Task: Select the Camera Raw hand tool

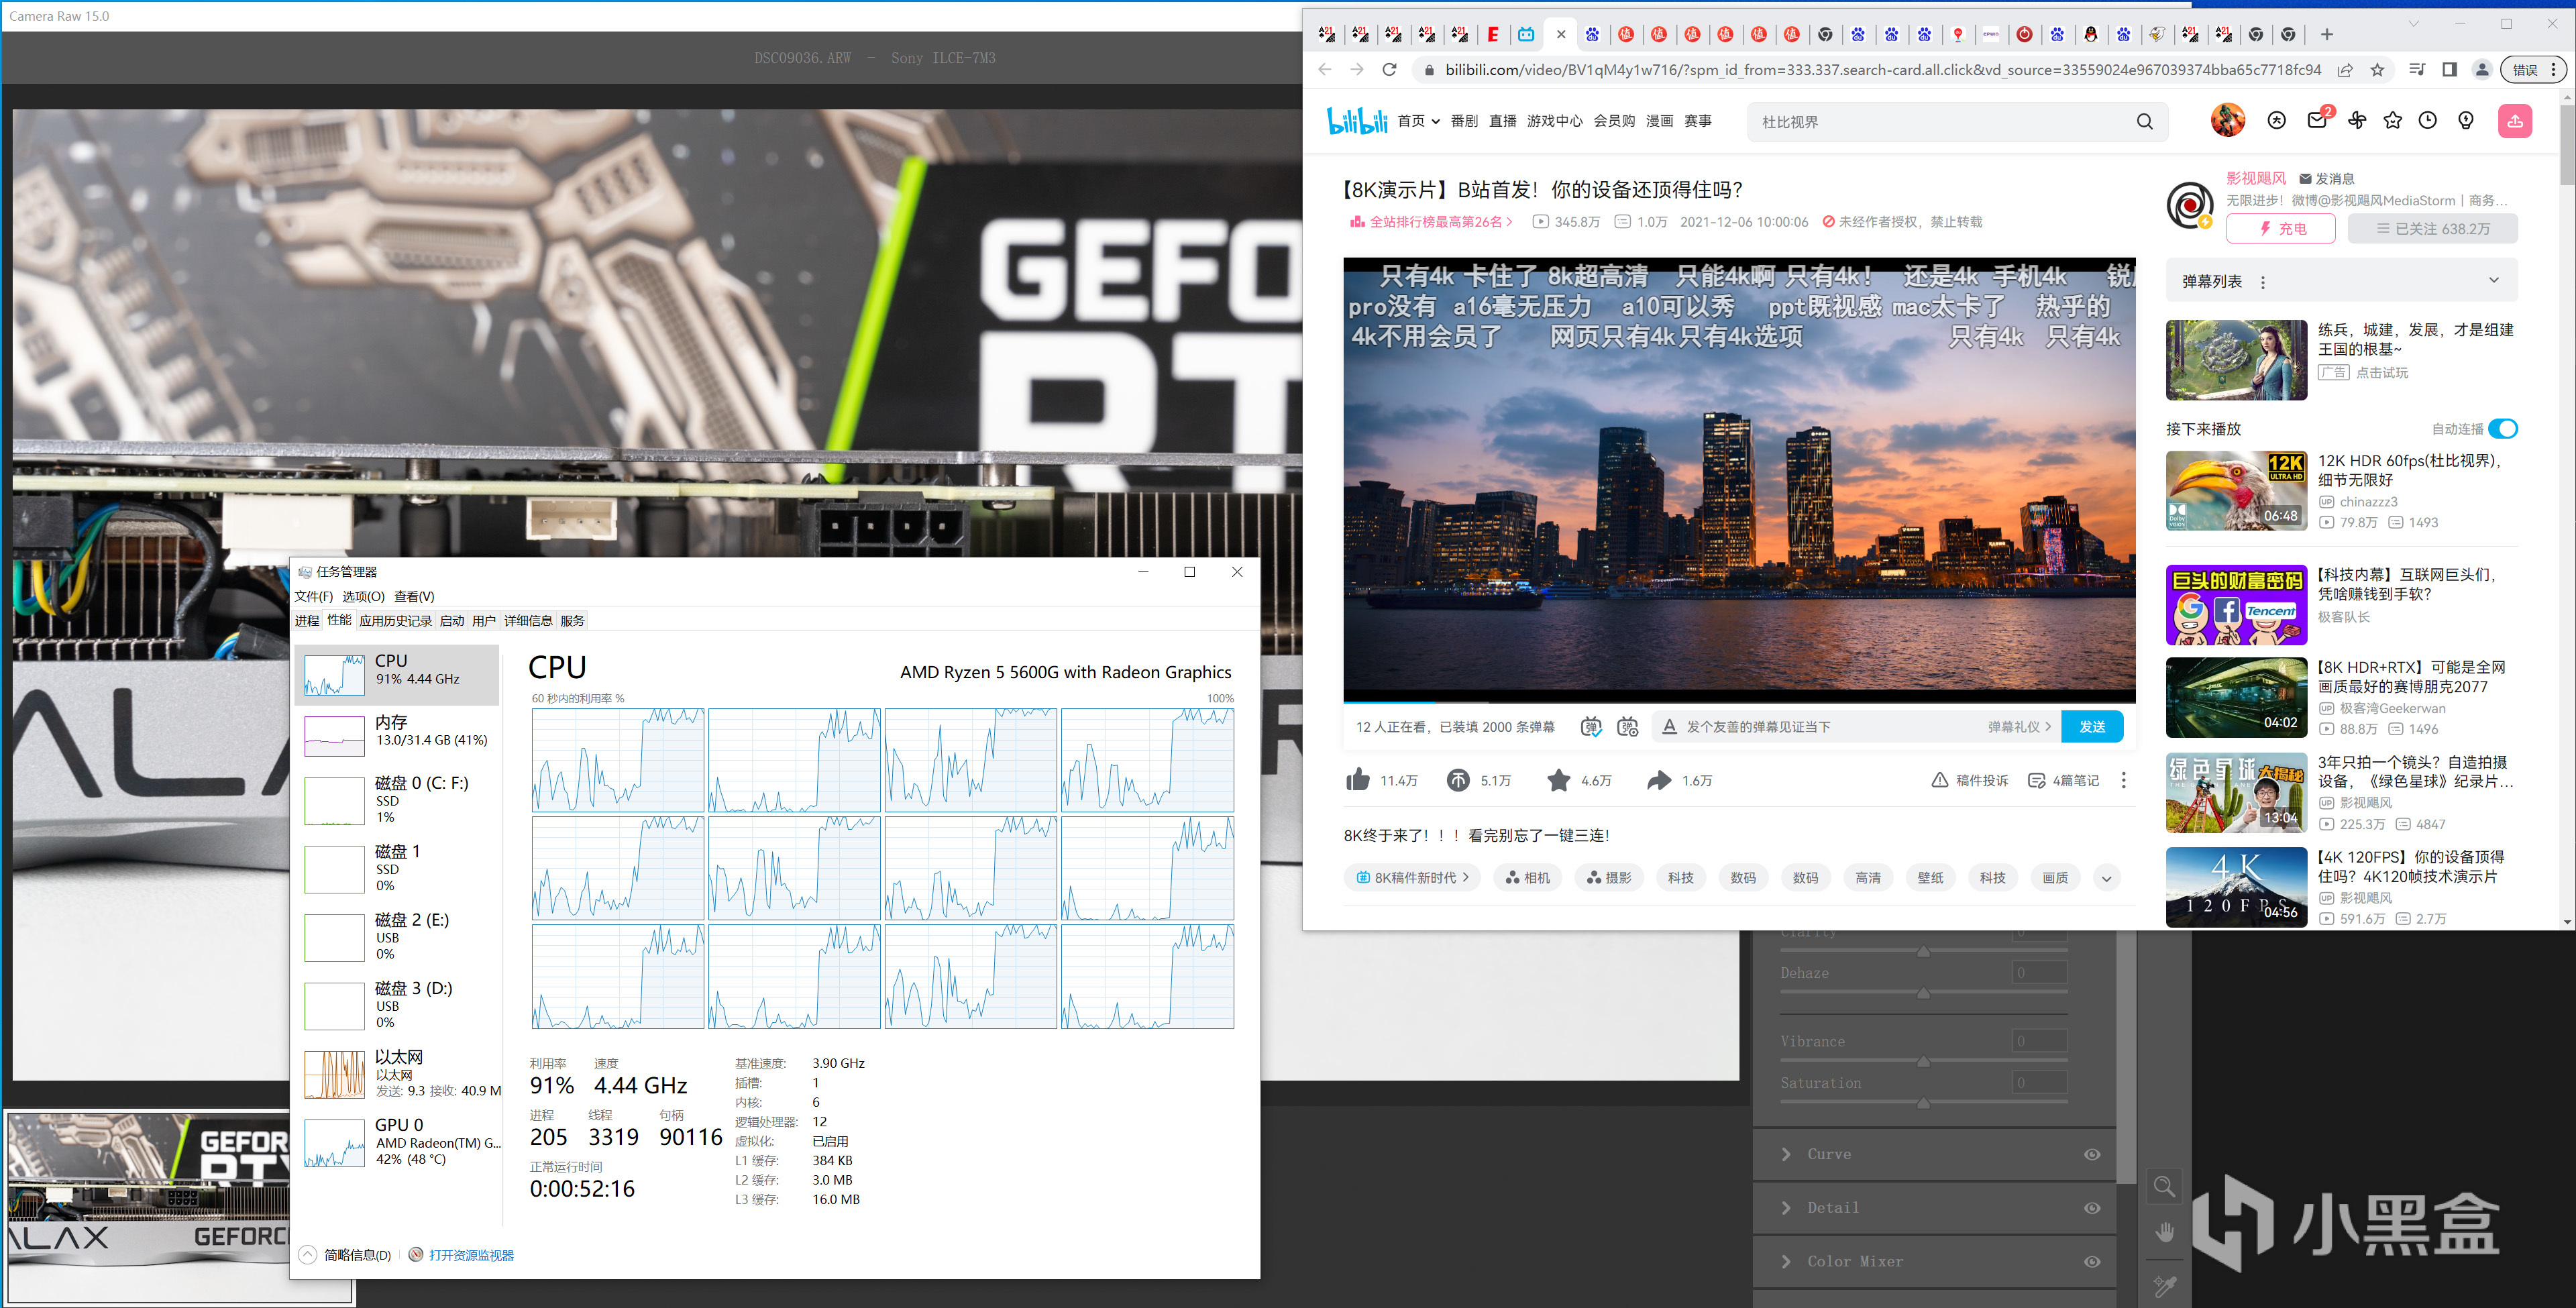Action: point(2164,1233)
